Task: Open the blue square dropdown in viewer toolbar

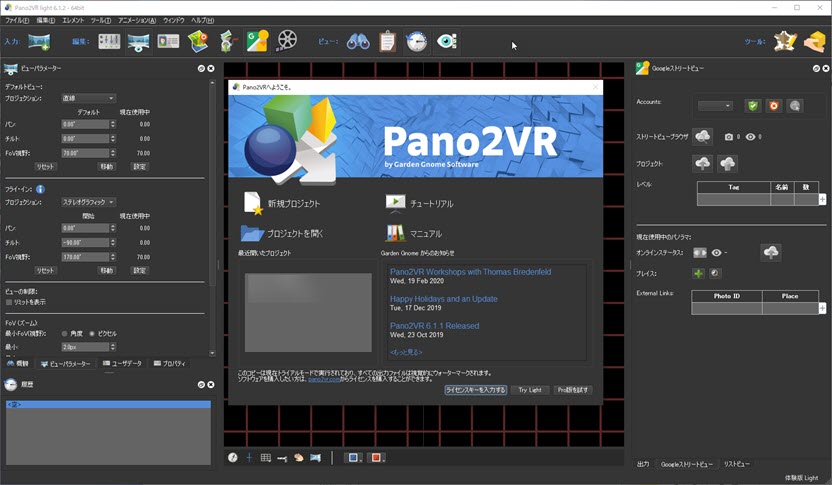Action: point(353,457)
